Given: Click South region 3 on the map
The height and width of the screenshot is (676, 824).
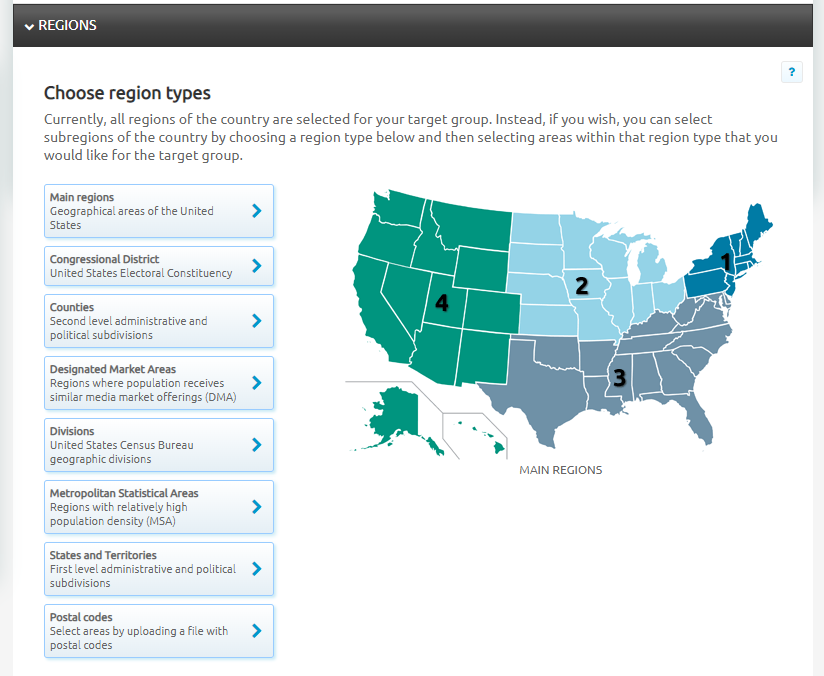Looking at the screenshot, I should tap(619, 377).
